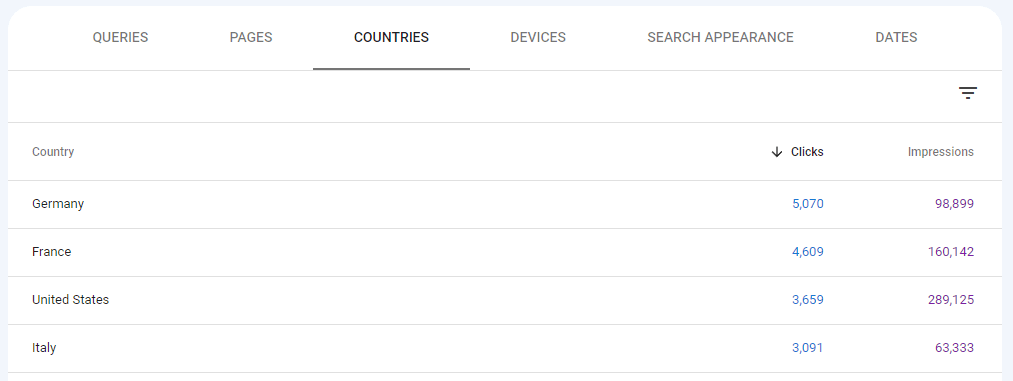This screenshot has height=381, width=1013.
Task: Open the Search Appearance tab
Action: 720,37
